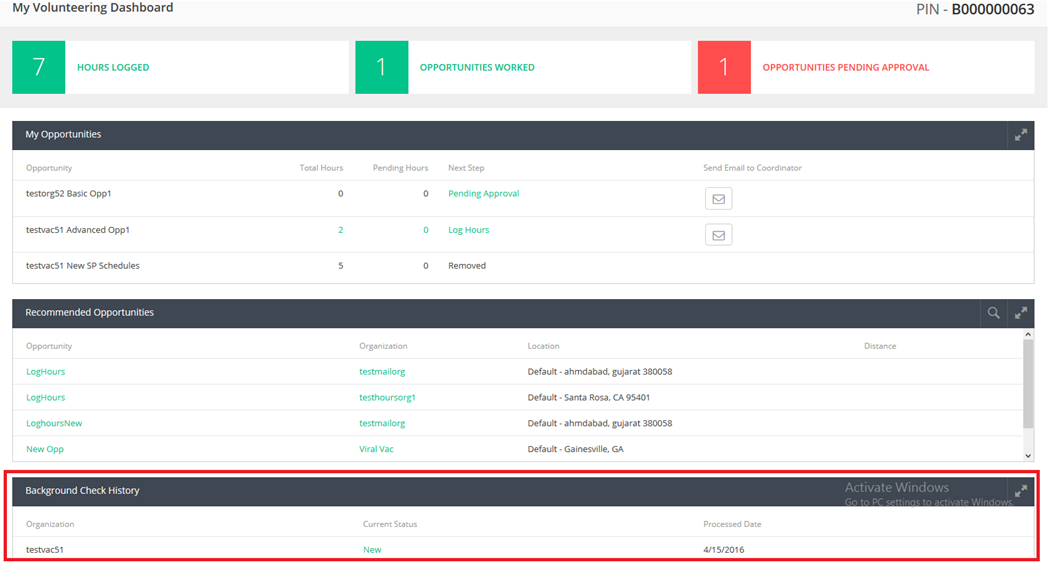Click the testvac51 New SP Schedules row
The height and width of the screenshot is (563, 1048).
(x=523, y=266)
